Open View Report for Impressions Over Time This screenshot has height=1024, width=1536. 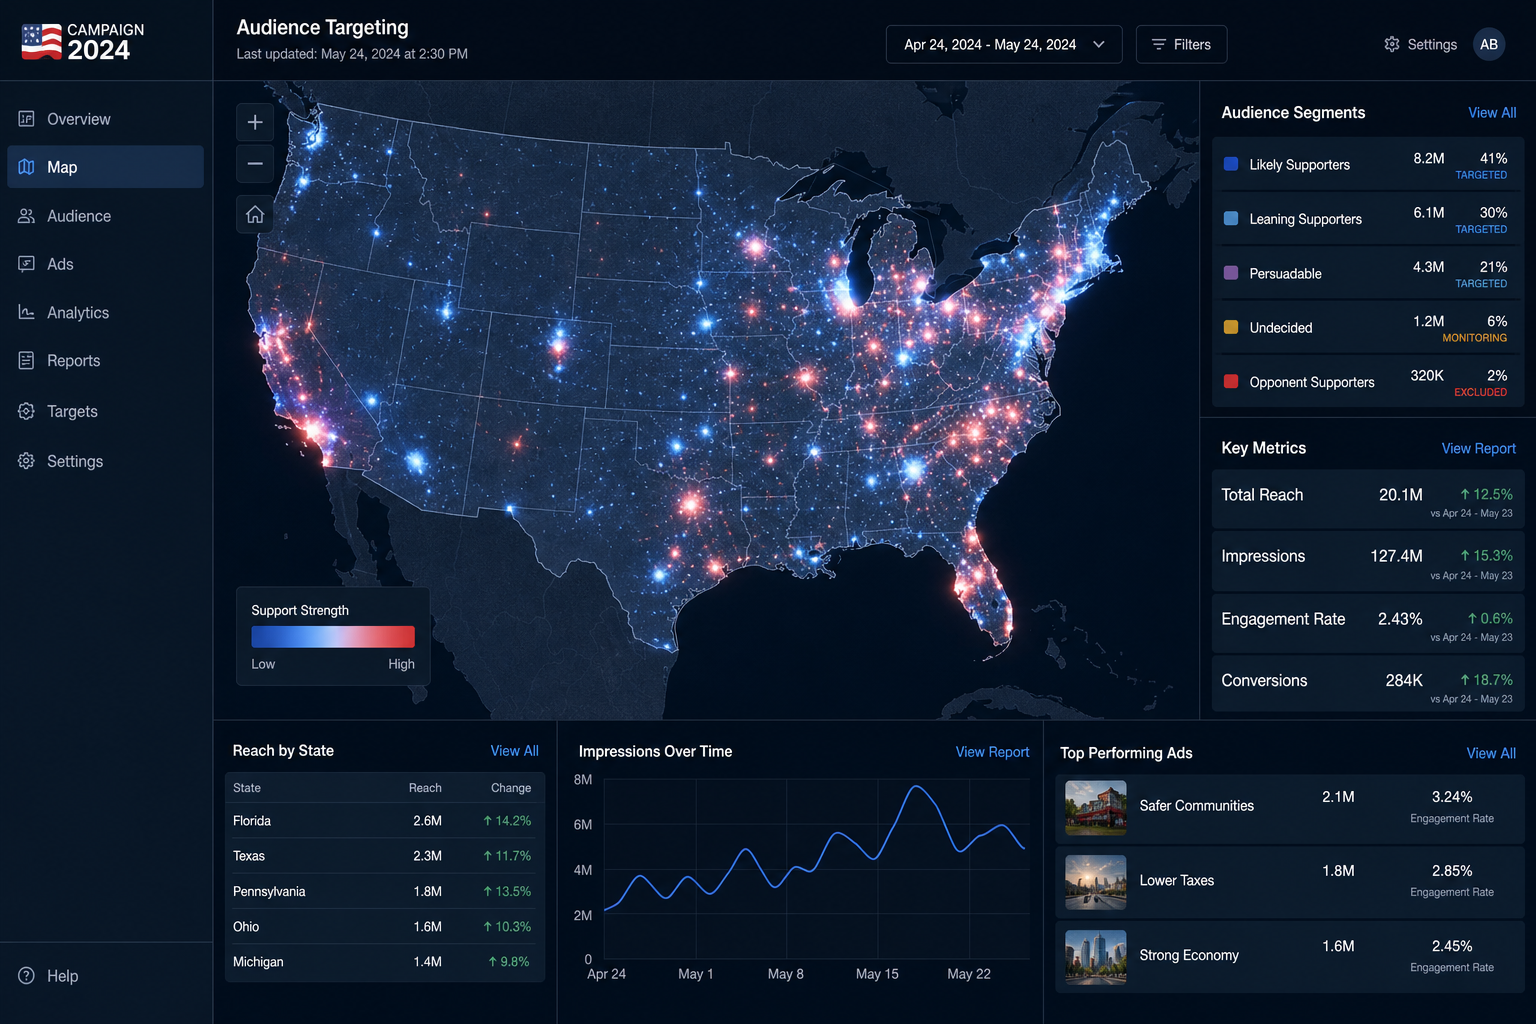click(992, 752)
